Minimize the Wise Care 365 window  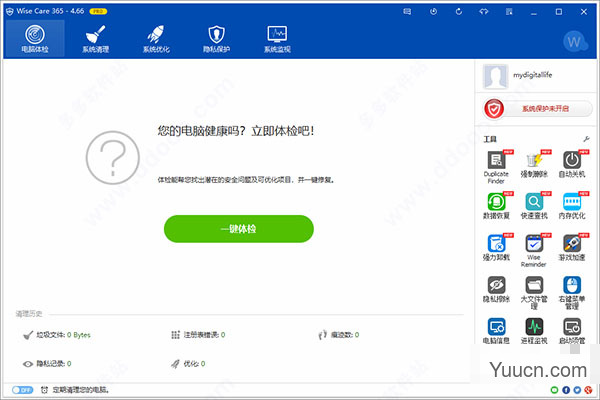tap(534, 12)
